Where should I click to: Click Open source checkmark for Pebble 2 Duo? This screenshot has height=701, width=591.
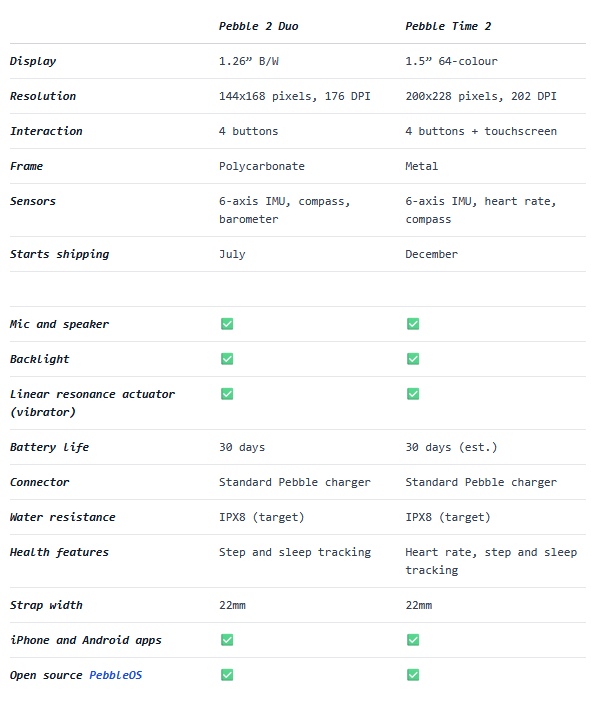[x=227, y=675]
